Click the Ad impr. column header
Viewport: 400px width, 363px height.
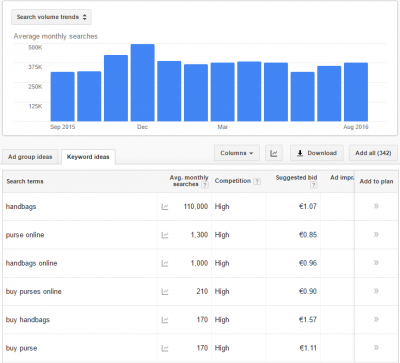point(342,178)
